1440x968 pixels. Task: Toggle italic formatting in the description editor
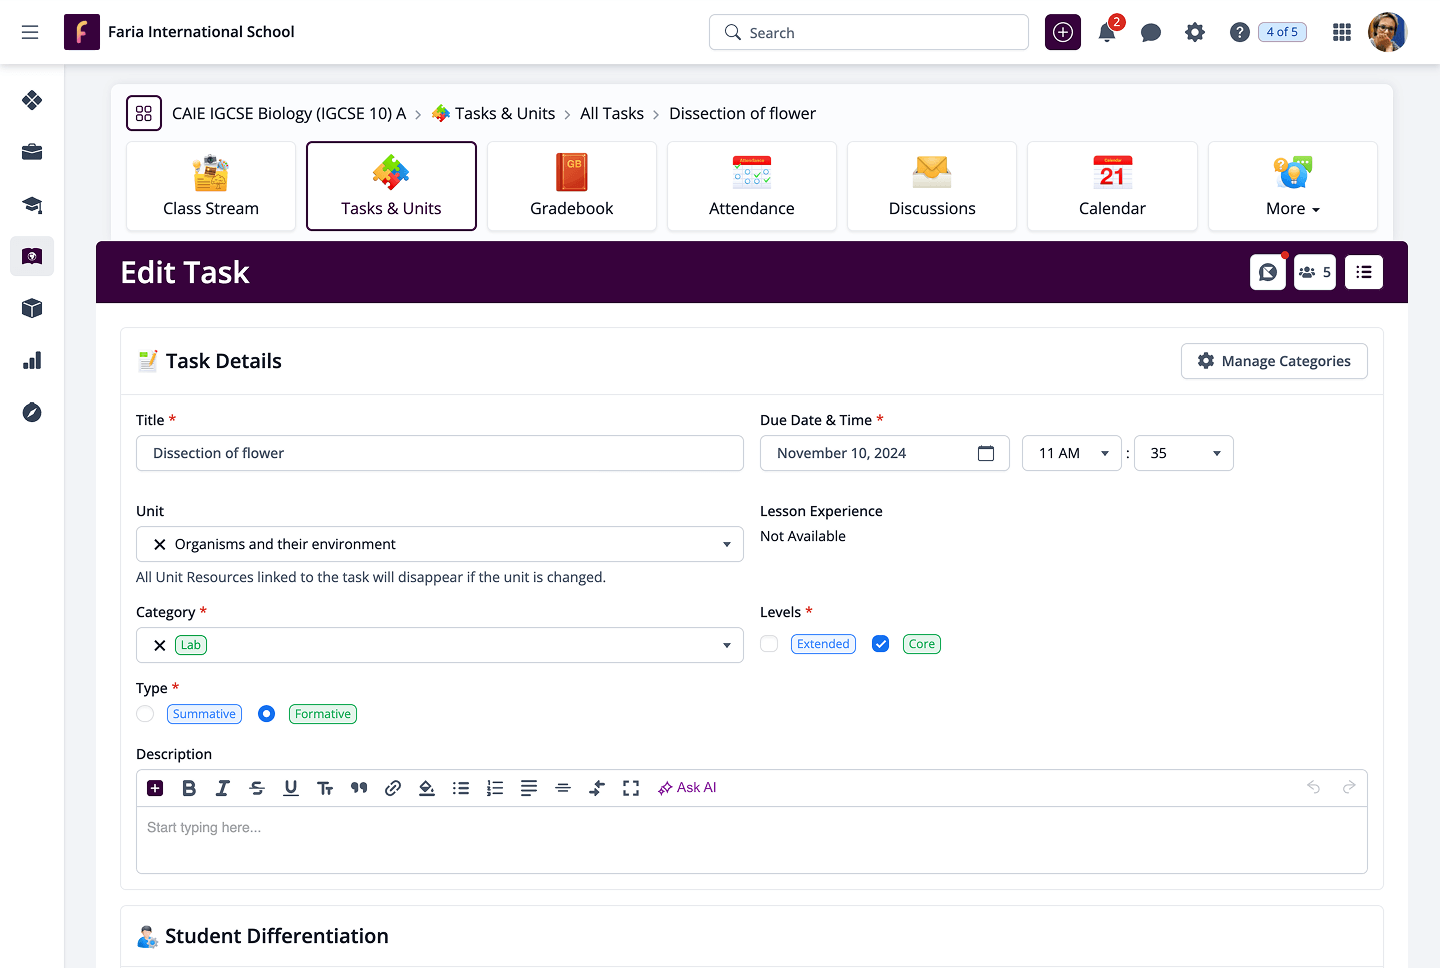pyautogui.click(x=223, y=788)
